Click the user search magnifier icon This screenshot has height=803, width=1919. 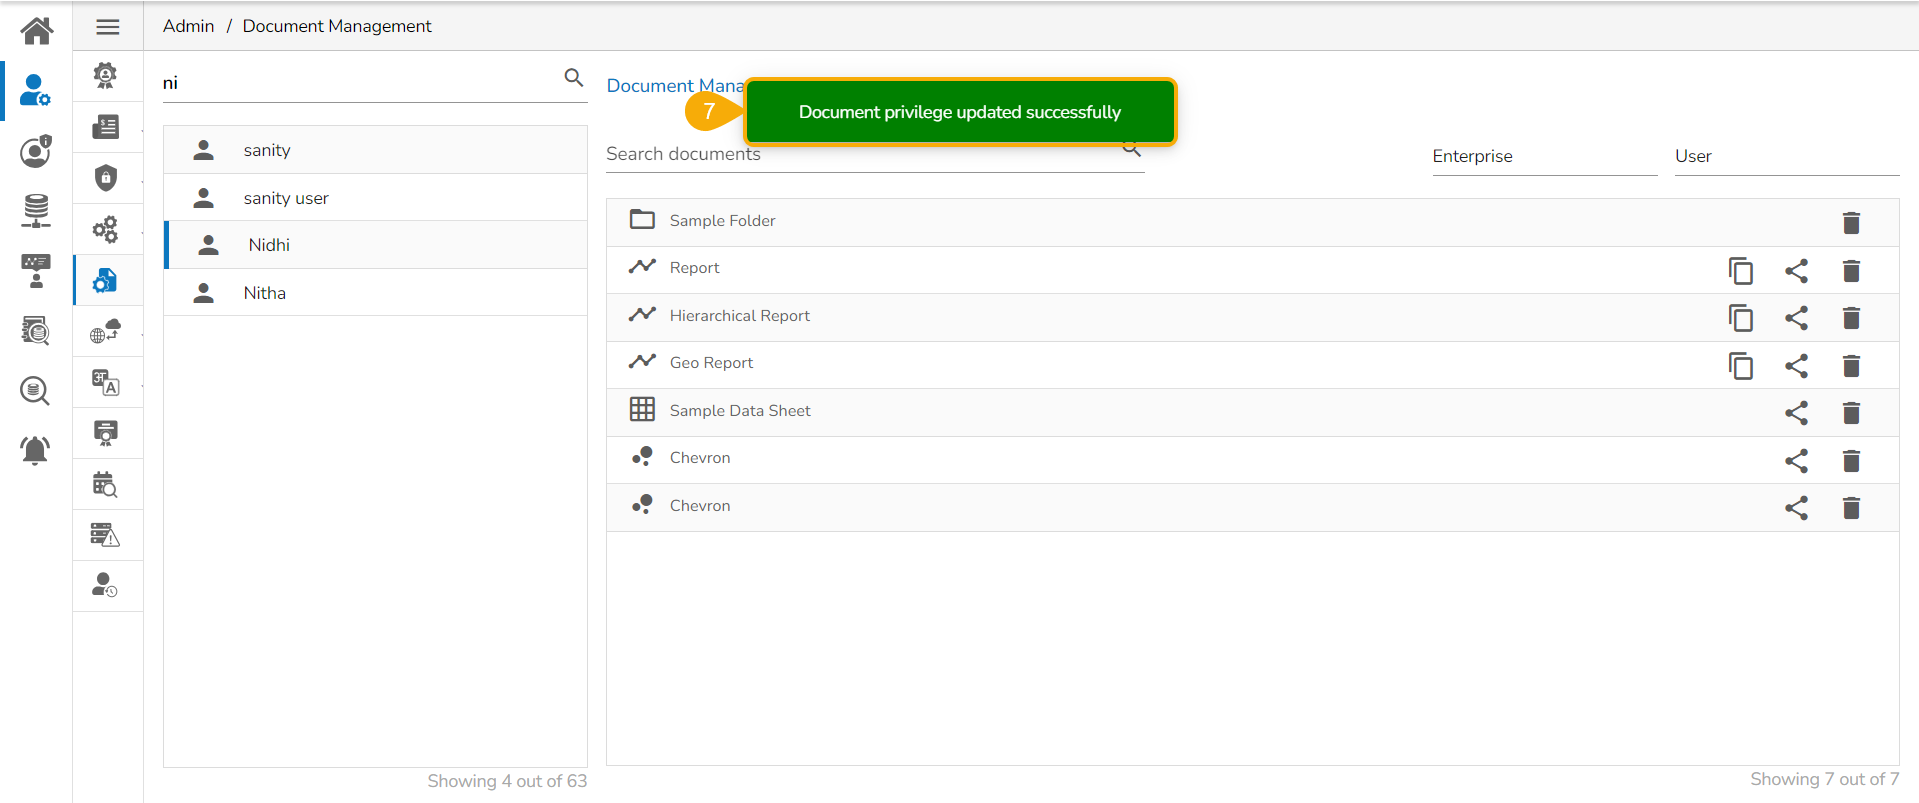pyautogui.click(x=574, y=77)
